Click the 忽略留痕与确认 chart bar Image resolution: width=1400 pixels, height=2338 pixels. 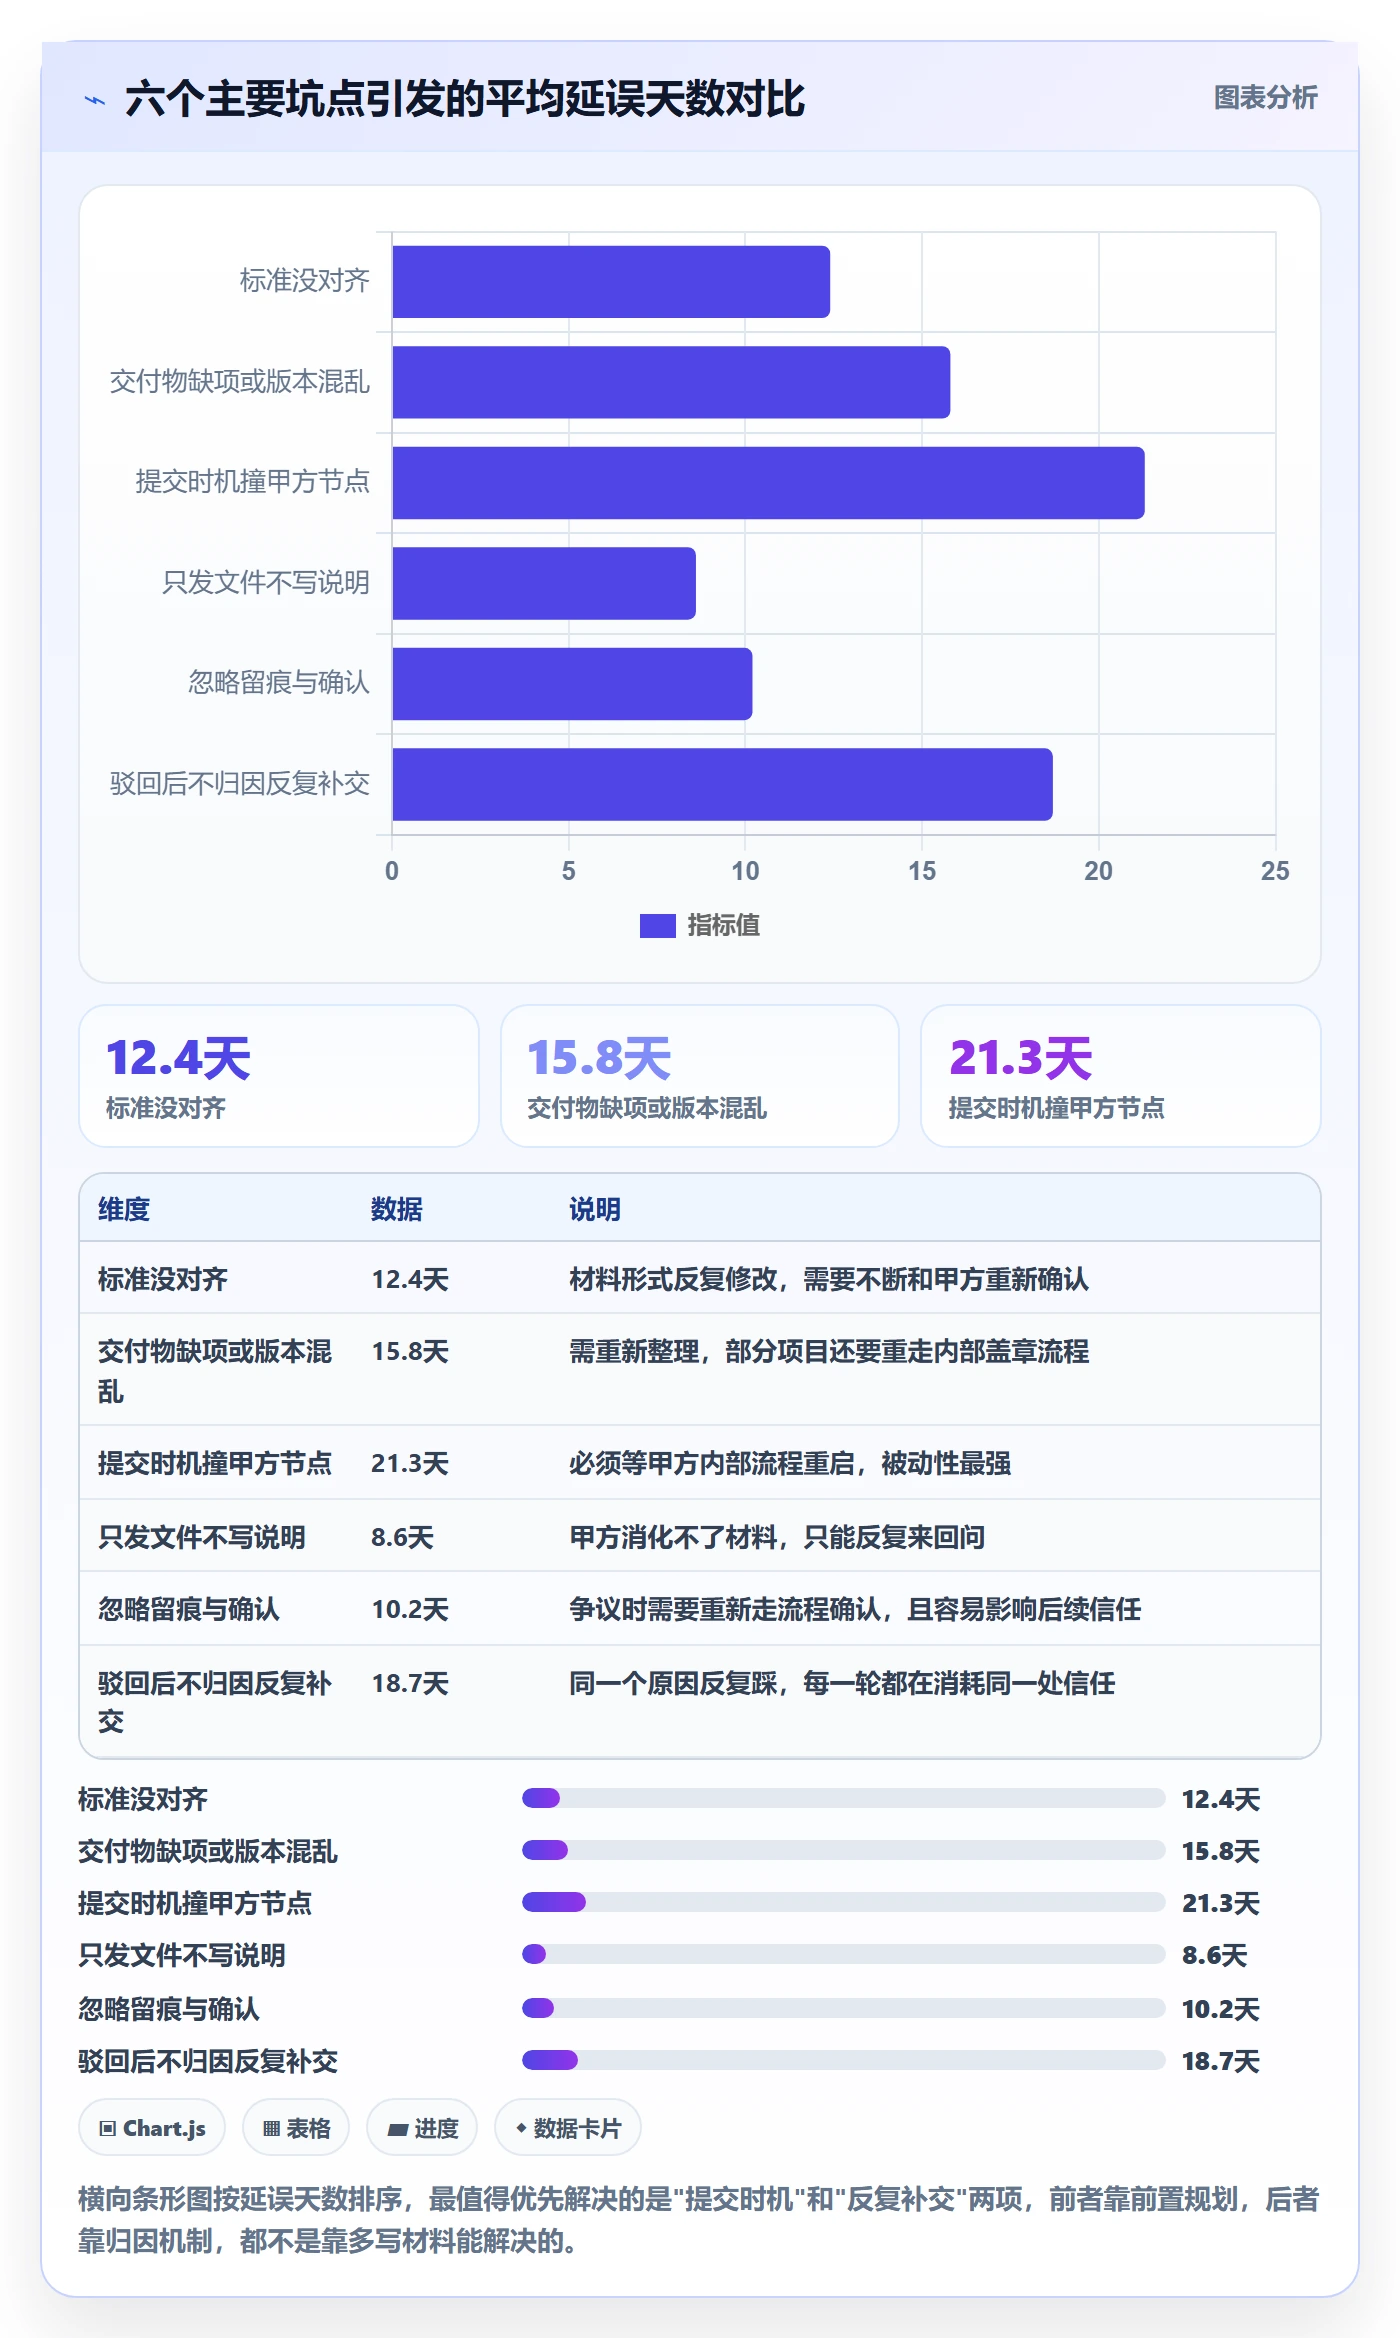point(572,684)
